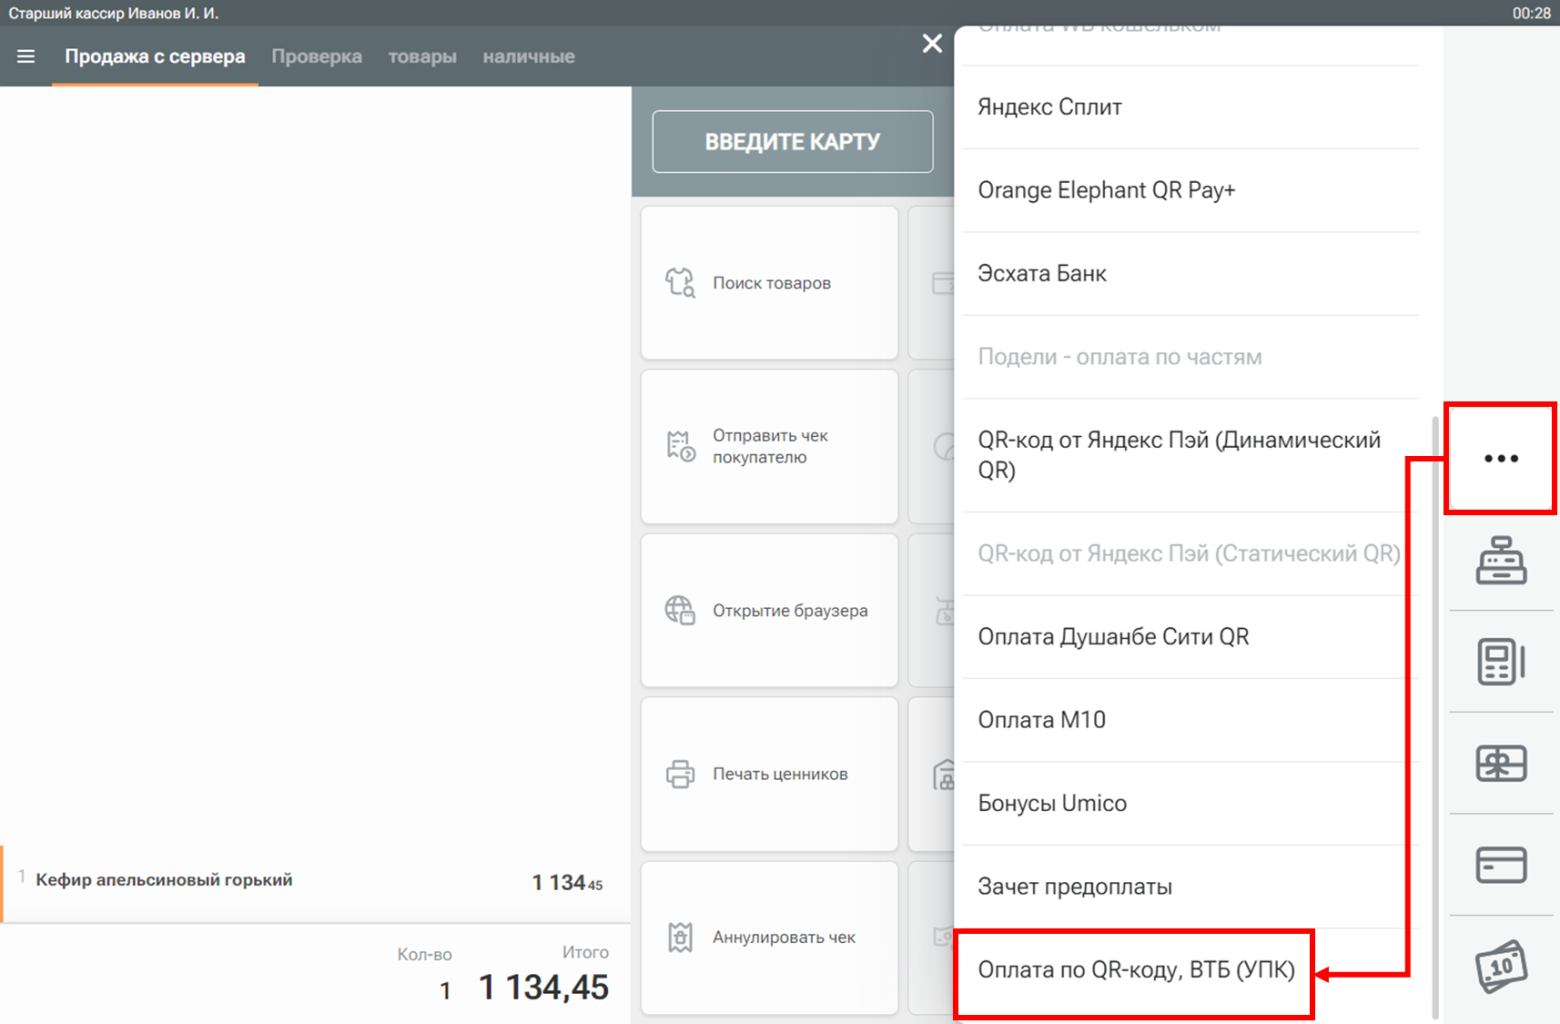
Task: Choose Зачет предоплаты payment
Action: pyautogui.click(x=1191, y=887)
